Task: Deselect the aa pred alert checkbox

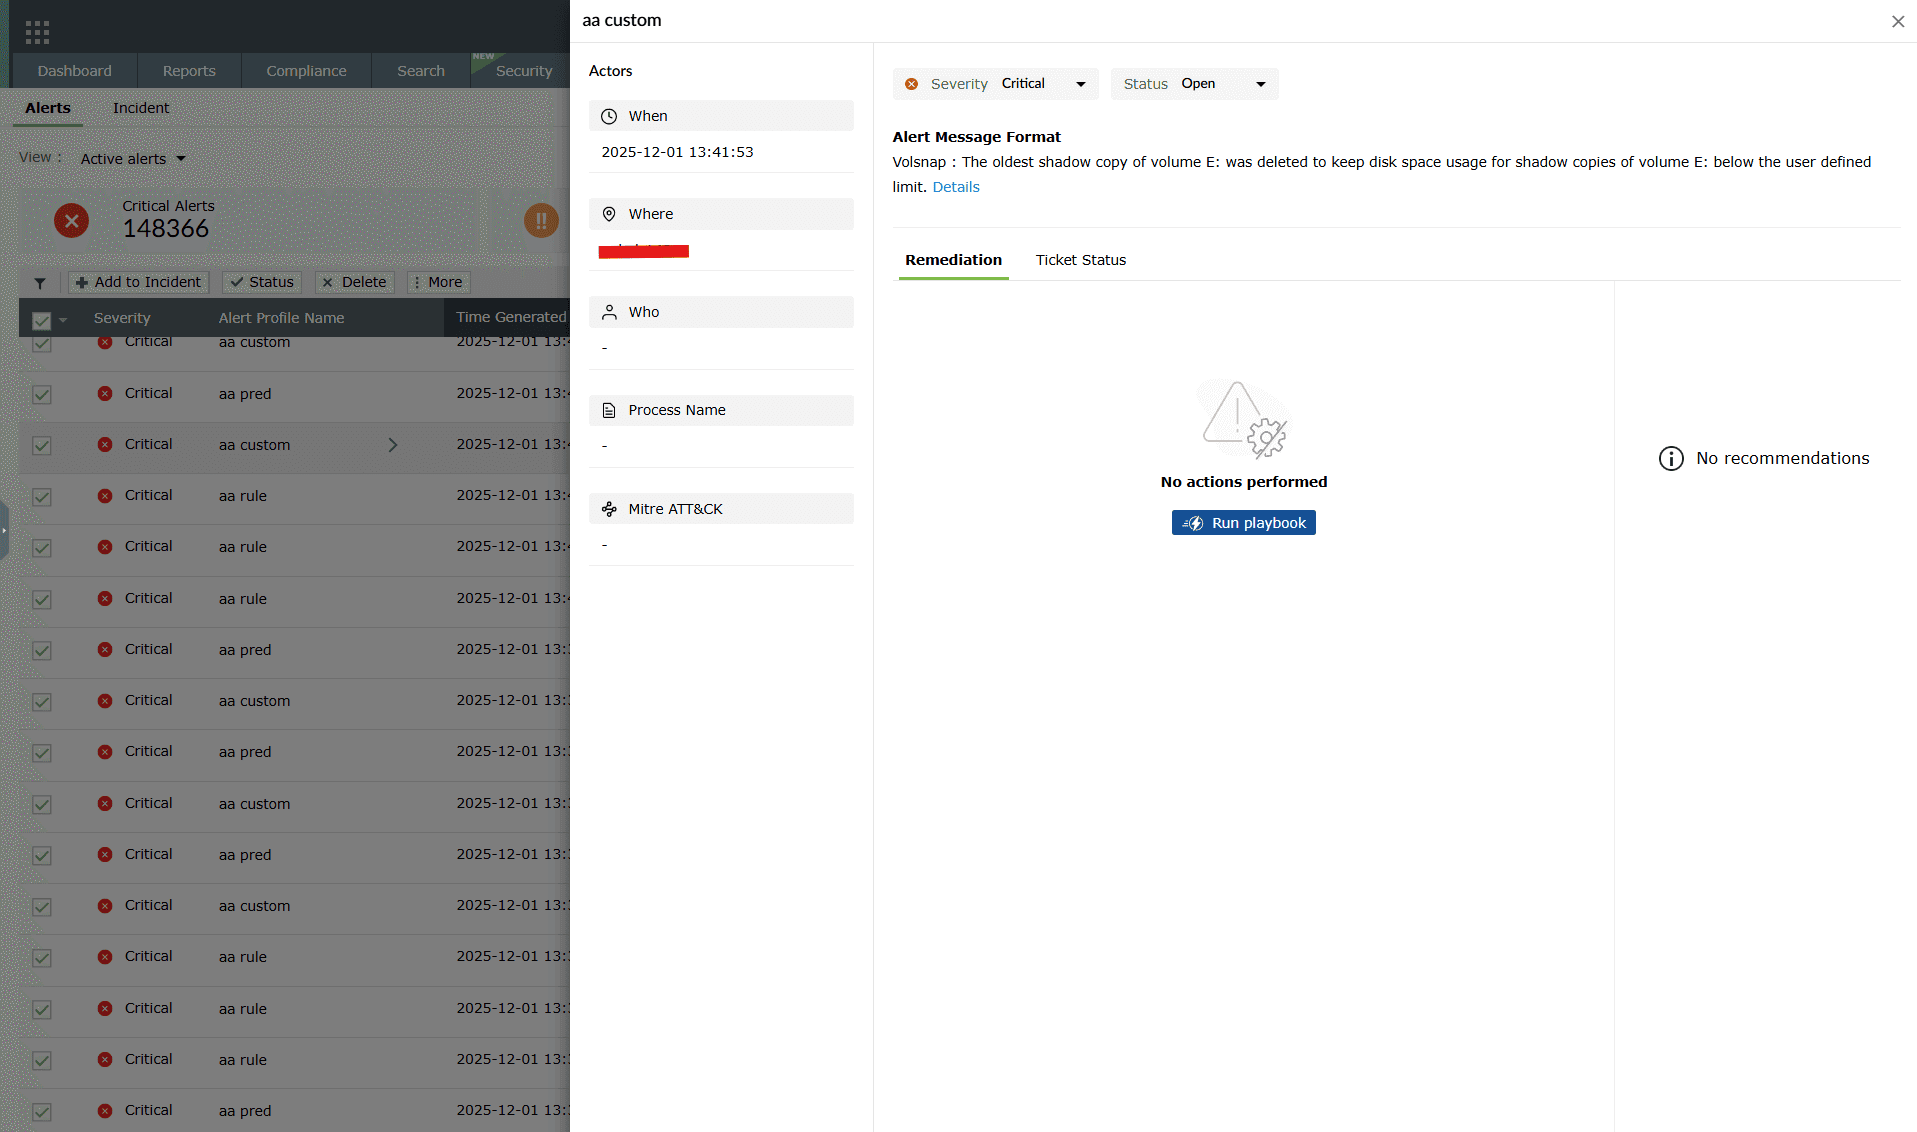Action: pyautogui.click(x=41, y=395)
